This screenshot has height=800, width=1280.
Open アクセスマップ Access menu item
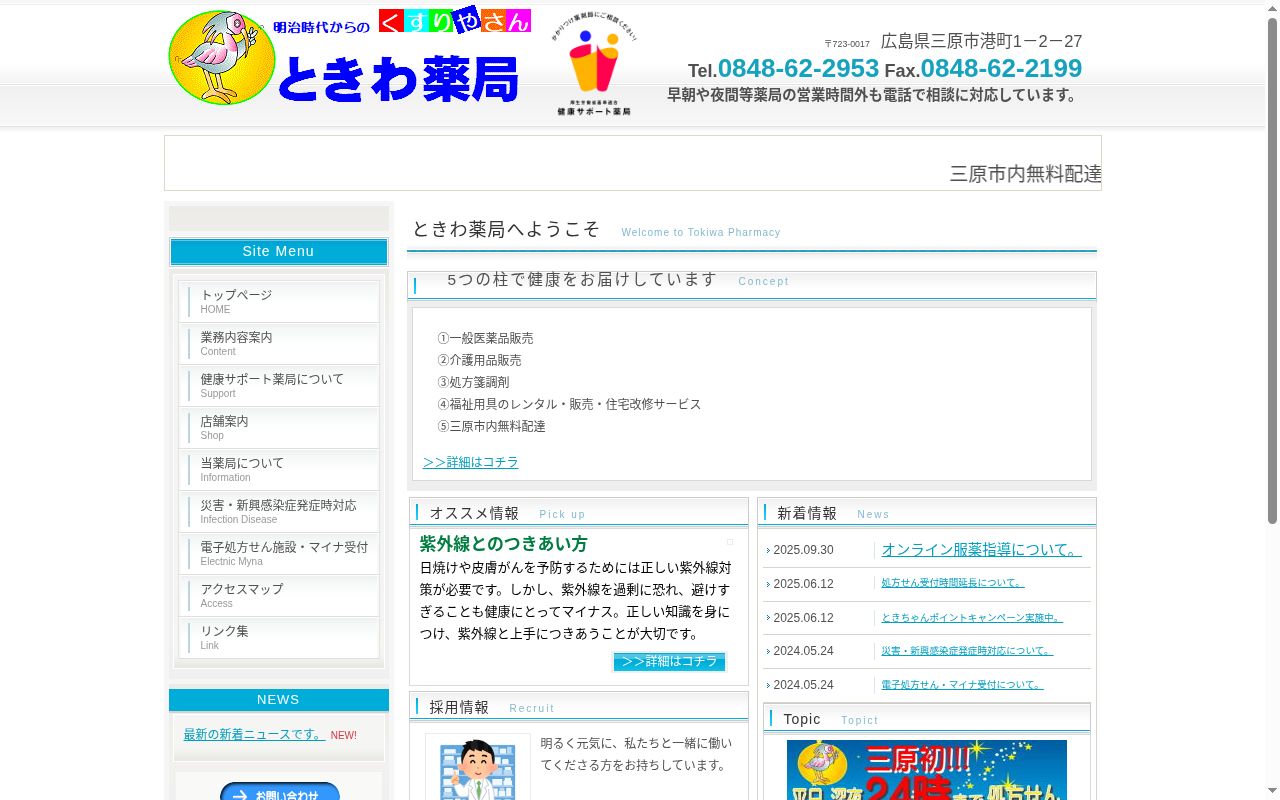[279, 595]
